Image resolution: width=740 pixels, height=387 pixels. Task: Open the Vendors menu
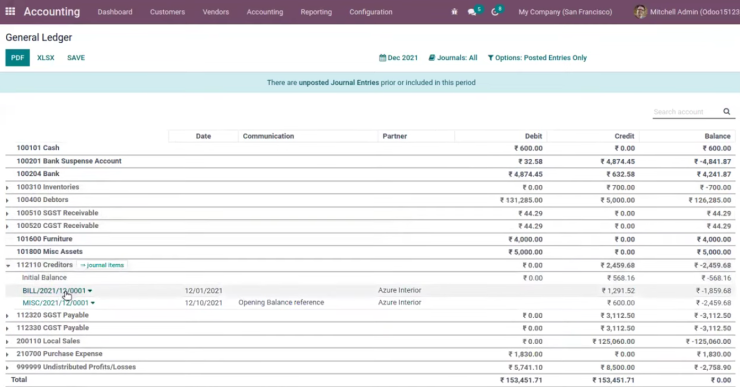(216, 12)
